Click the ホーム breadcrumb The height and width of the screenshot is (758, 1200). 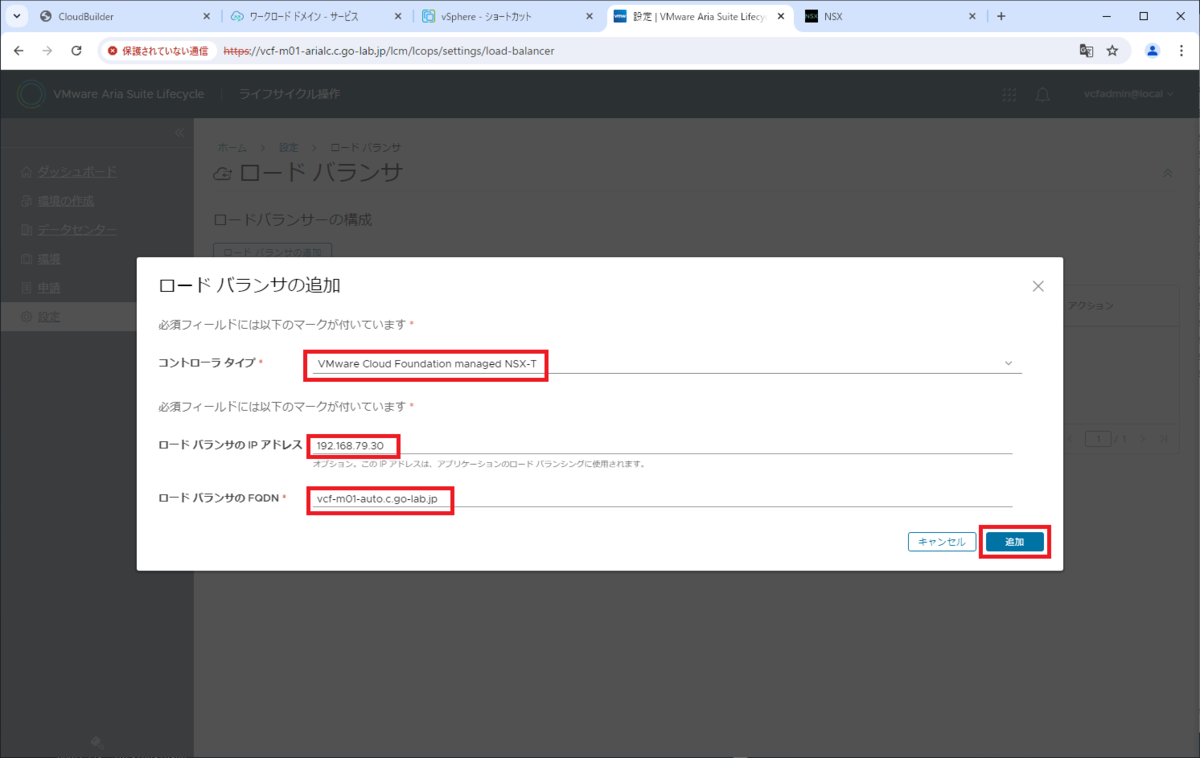(232, 147)
